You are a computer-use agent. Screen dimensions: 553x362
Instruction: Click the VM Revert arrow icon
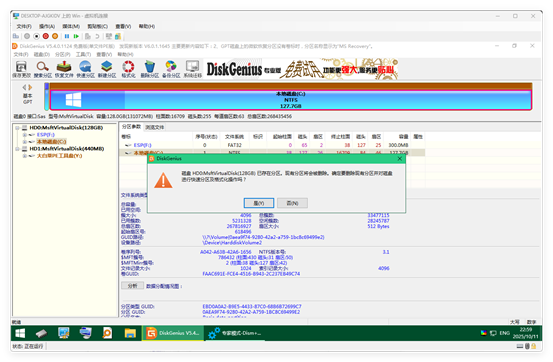coord(97,36)
